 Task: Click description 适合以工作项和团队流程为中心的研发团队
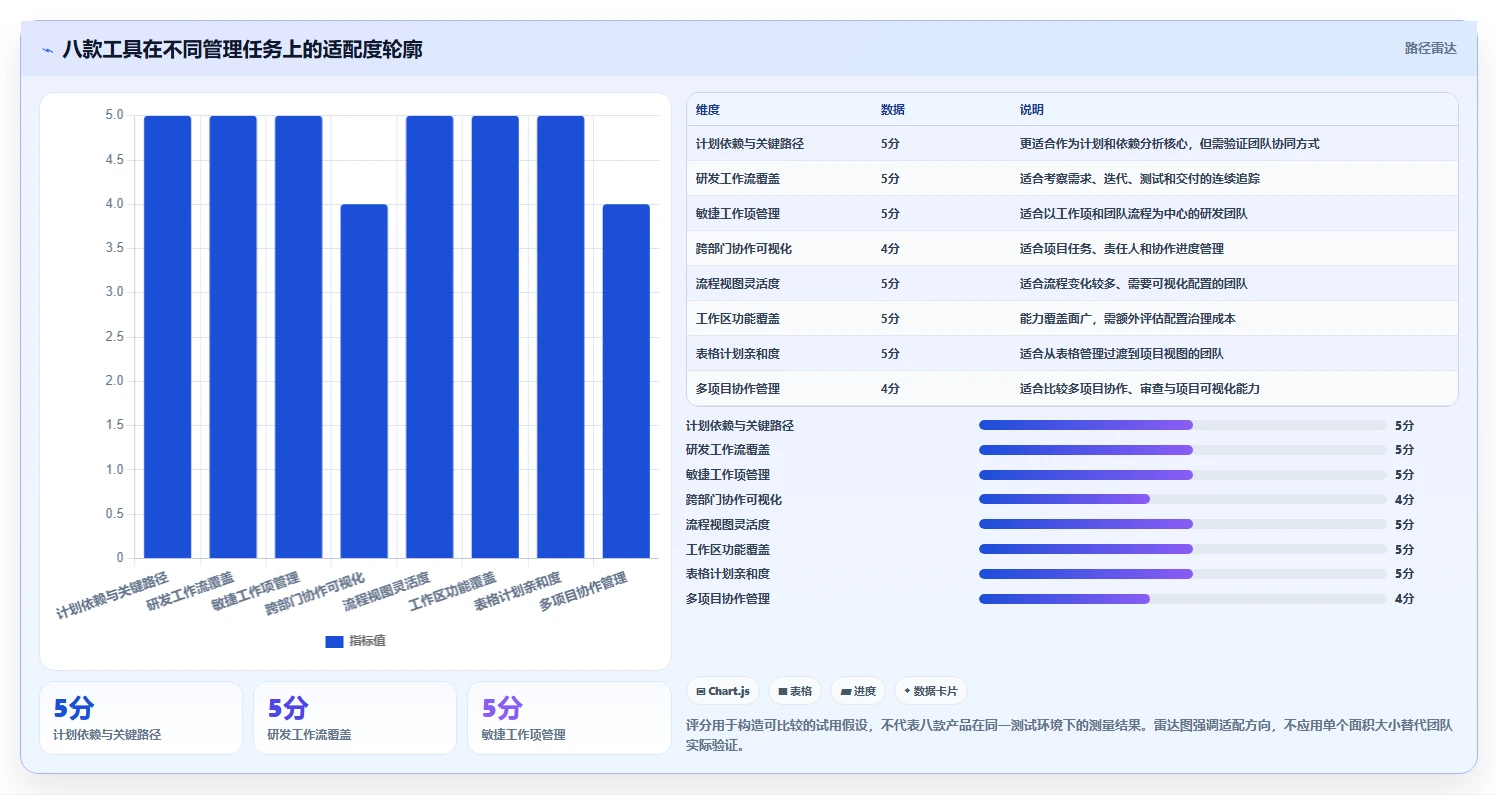[1134, 214]
